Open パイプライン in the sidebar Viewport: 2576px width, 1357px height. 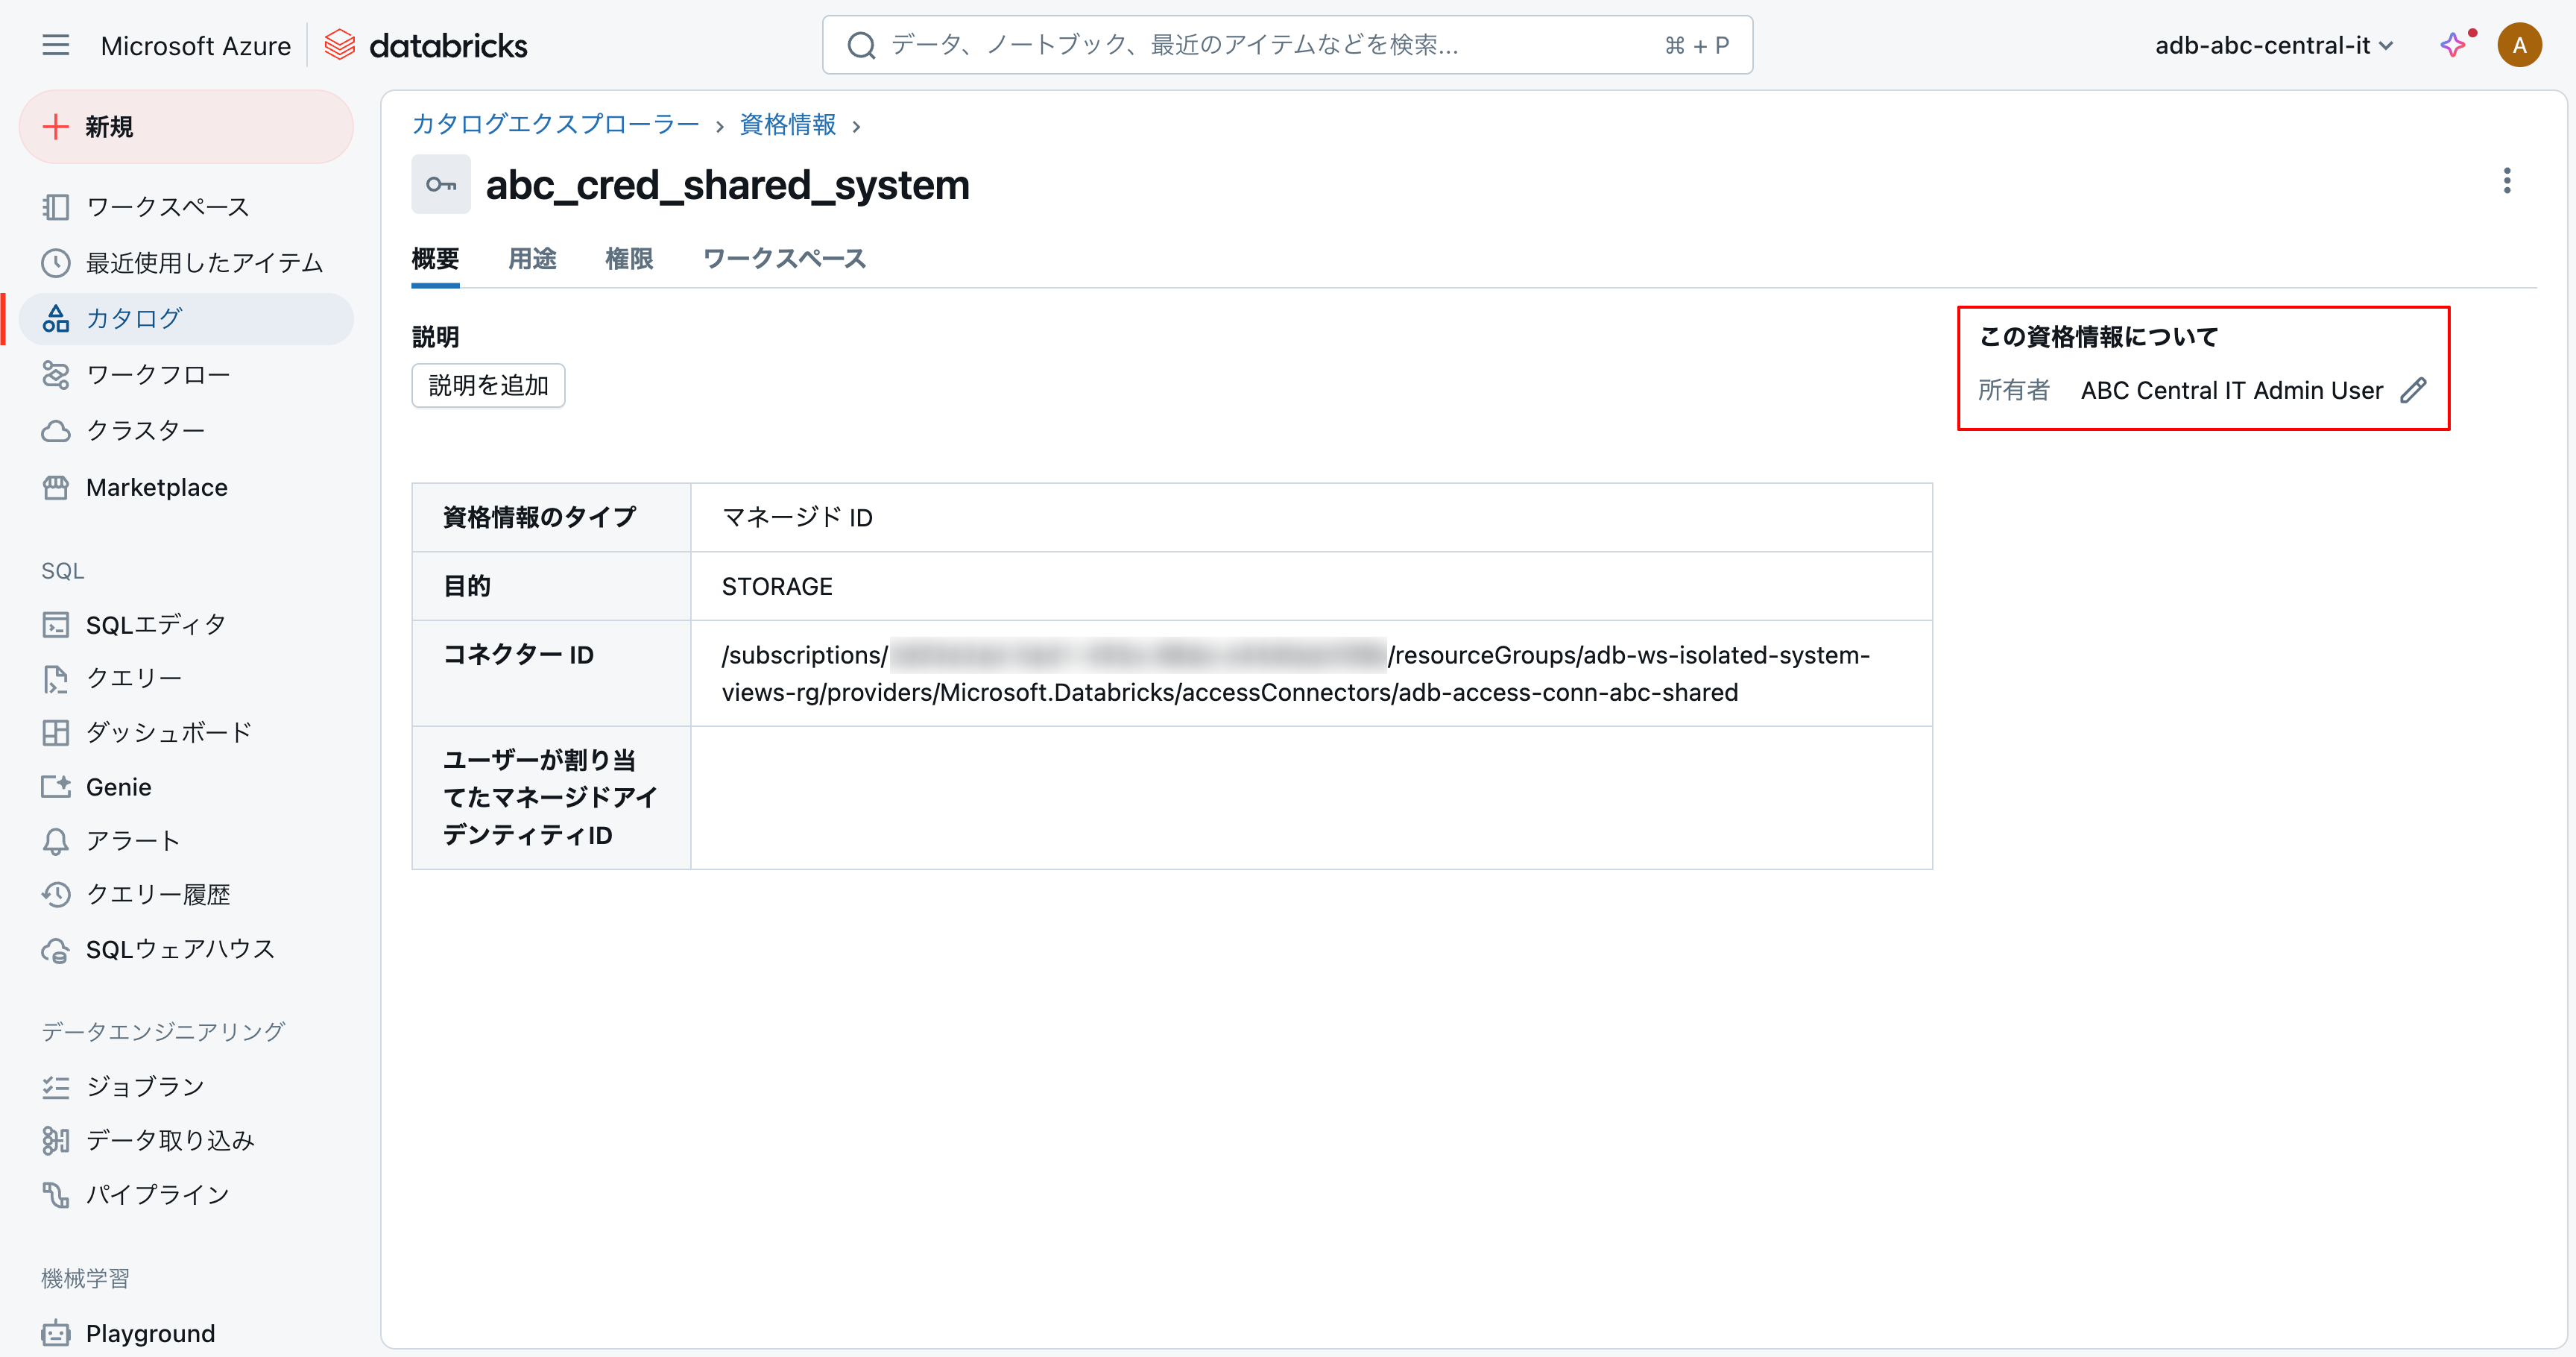[x=157, y=1194]
